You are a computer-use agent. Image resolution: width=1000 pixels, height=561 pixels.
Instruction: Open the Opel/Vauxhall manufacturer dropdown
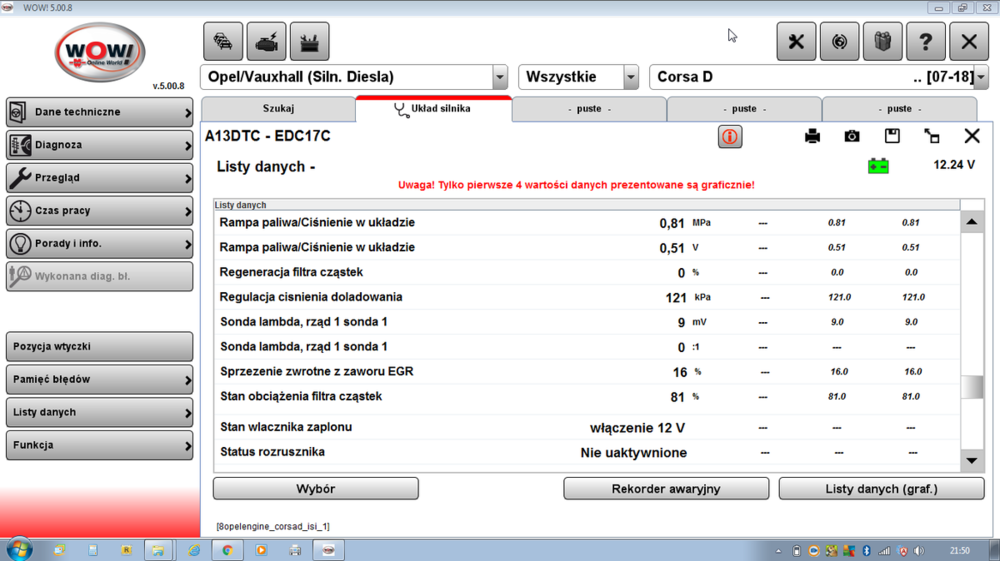(x=499, y=77)
